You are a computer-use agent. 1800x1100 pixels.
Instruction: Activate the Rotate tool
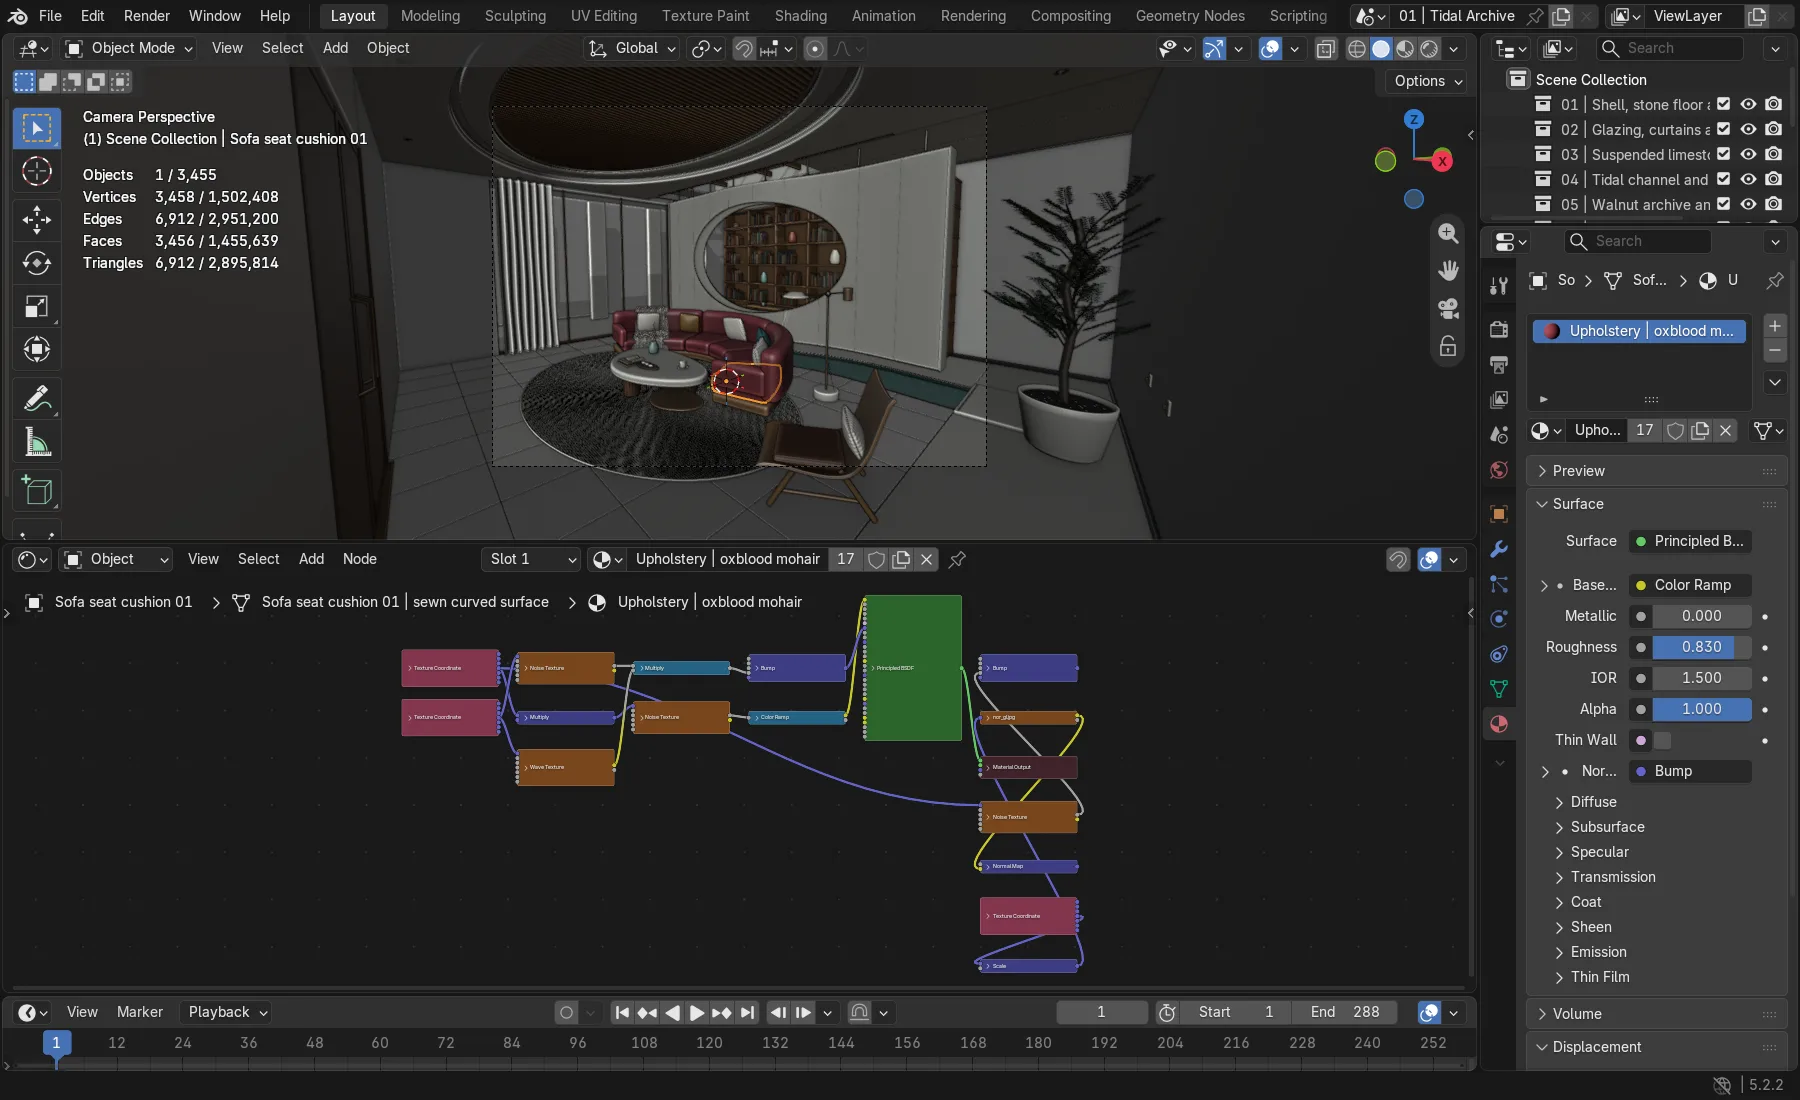37,263
